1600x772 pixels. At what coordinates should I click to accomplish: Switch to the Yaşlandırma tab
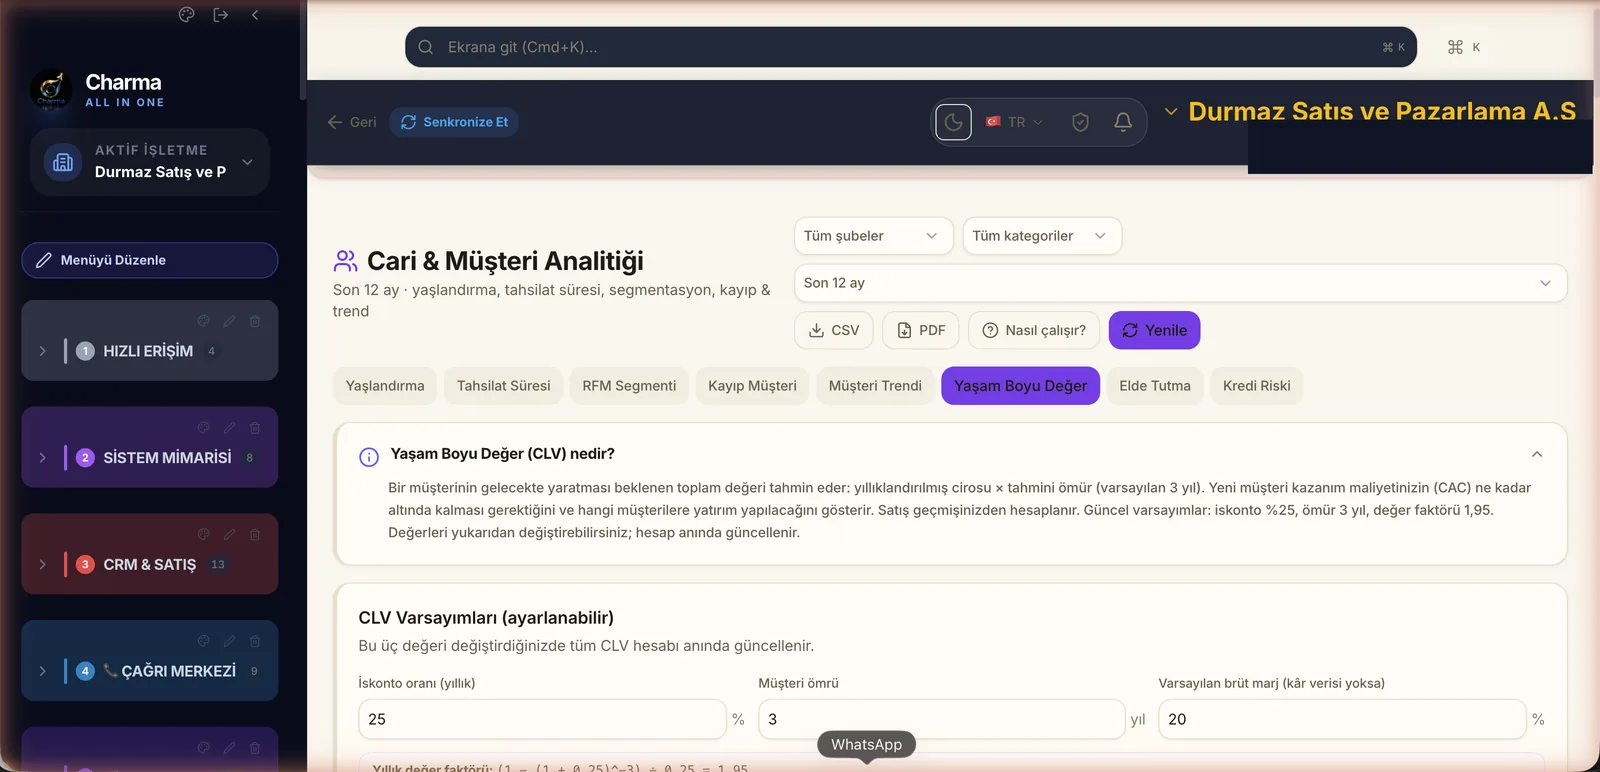pyautogui.click(x=385, y=386)
